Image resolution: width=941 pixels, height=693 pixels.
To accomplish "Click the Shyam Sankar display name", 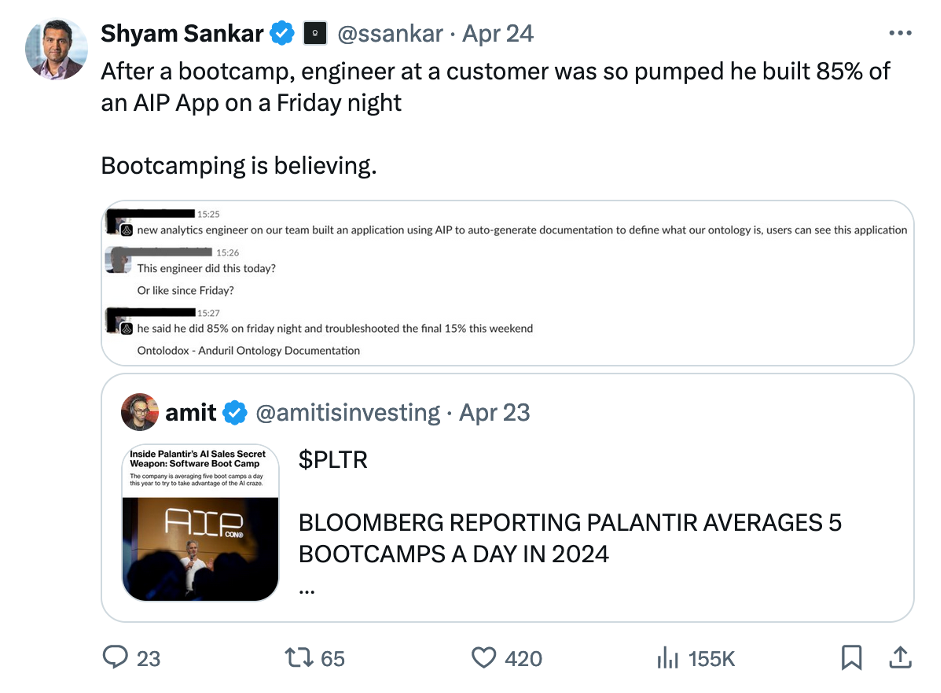I will click(x=182, y=33).
